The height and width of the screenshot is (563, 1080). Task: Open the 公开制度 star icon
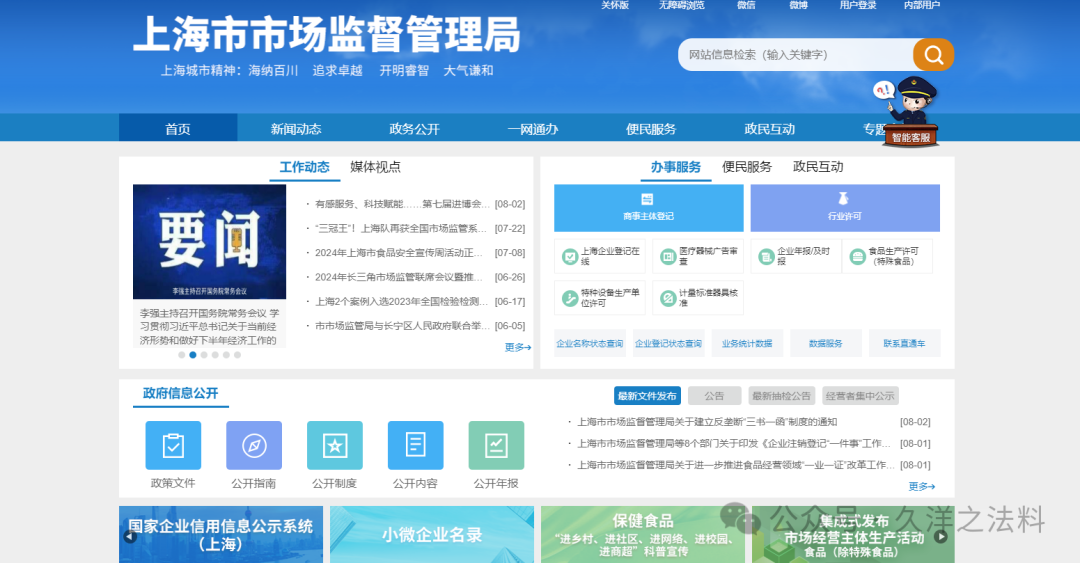point(334,445)
